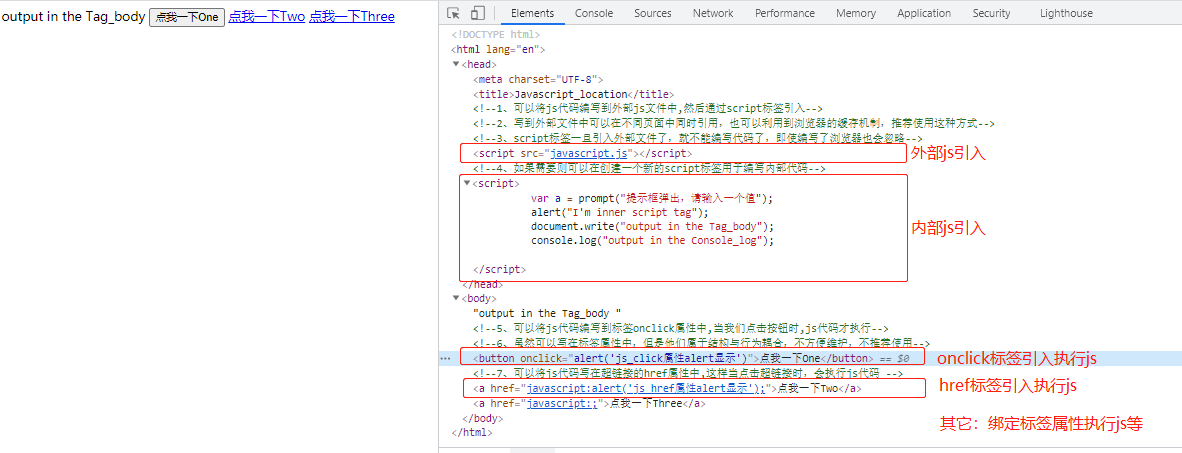
Task: Select the comment starting with <!--6
Action: point(701,343)
